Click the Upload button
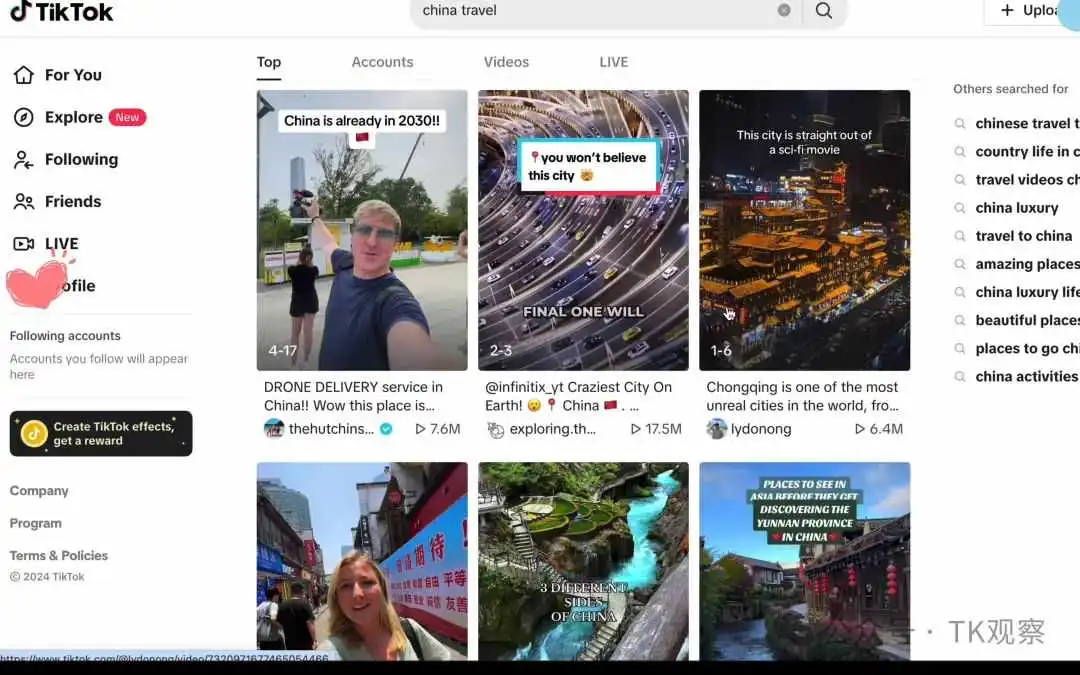1080x675 pixels. point(1031,11)
